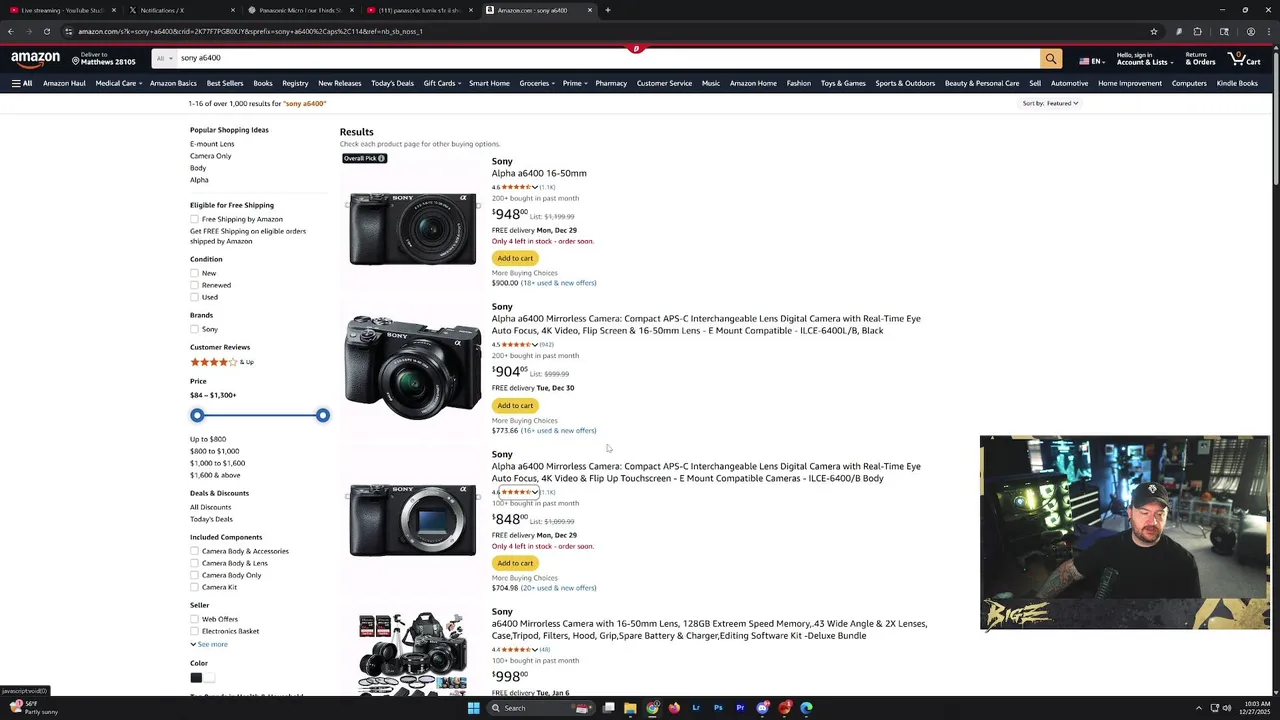
Task: Click the left price slider handle
Action: point(197,415)
